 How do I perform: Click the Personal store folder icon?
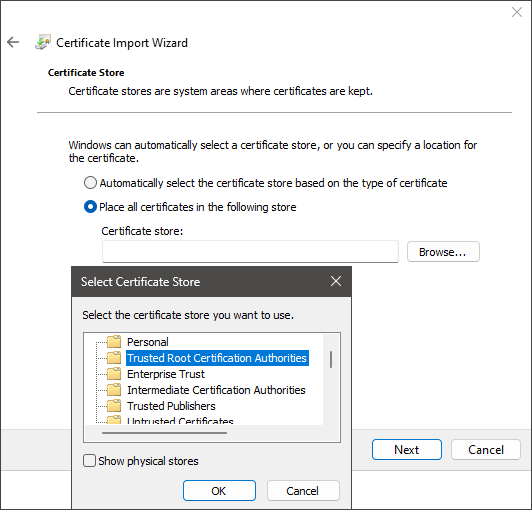coord(114,342)
